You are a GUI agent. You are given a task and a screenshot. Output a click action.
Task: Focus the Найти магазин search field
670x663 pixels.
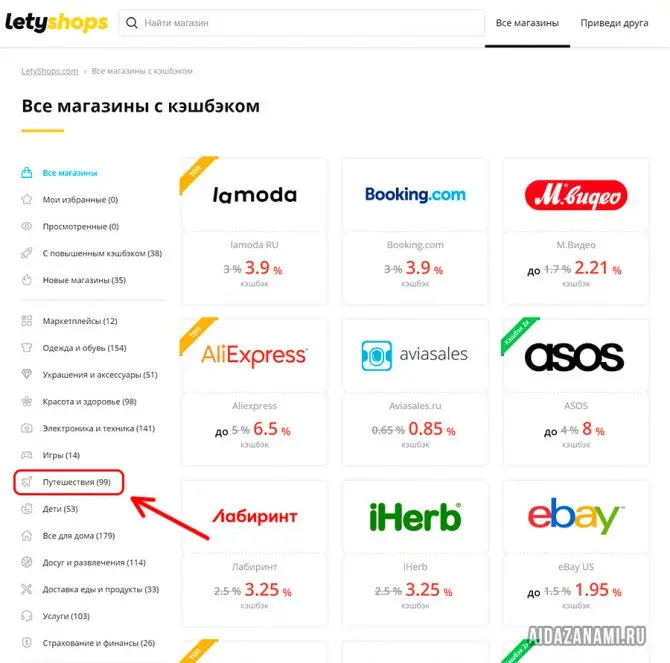point(302,23)
